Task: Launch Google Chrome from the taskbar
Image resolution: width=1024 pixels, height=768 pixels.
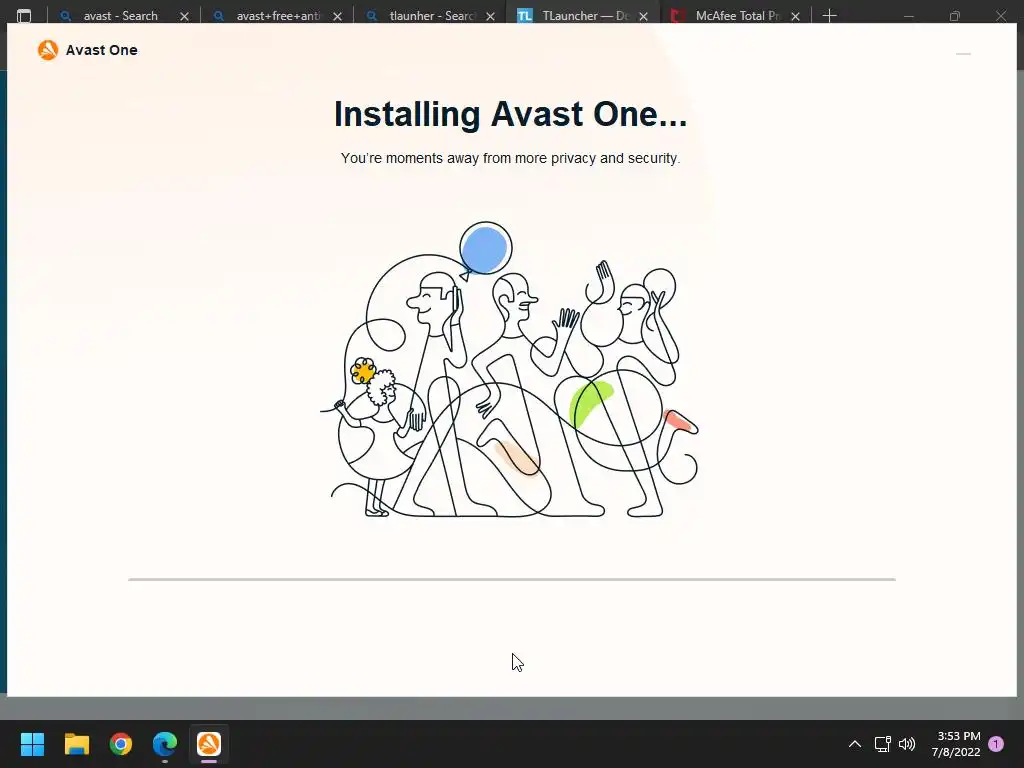Action: click(121, 744)
